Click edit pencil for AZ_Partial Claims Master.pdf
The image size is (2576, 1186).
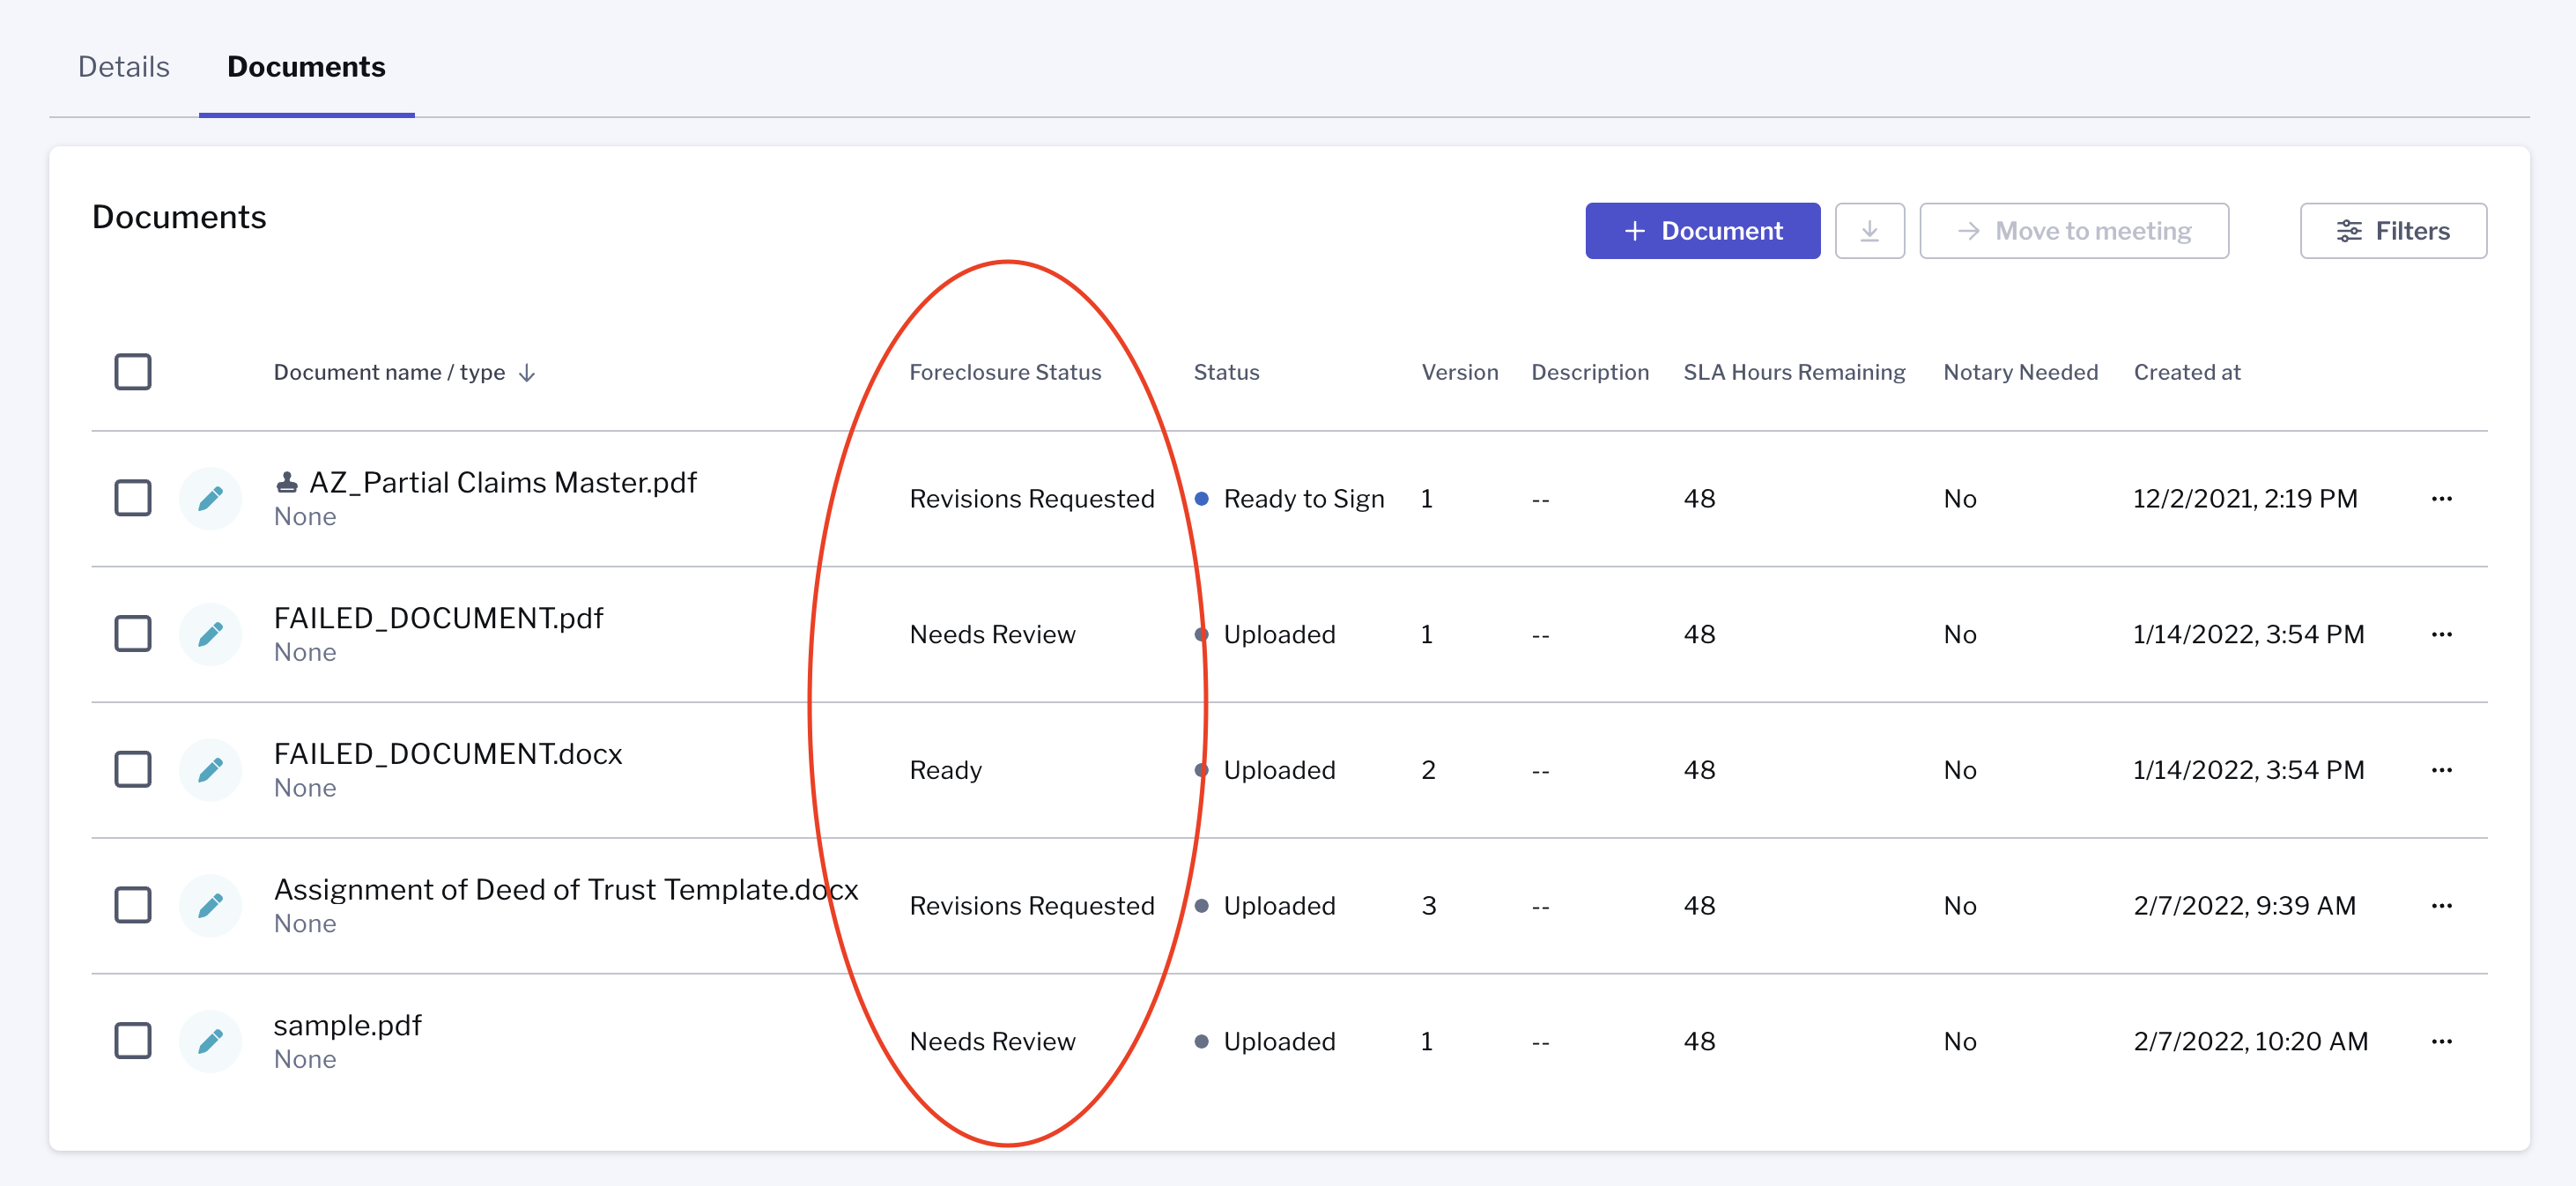210,498
